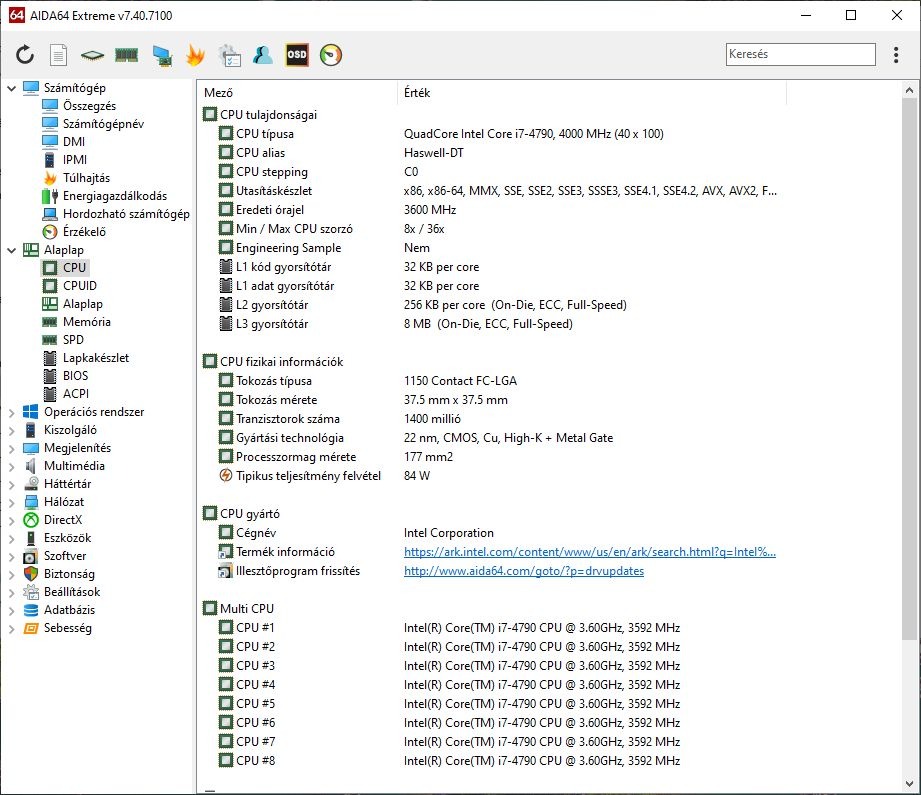Open the ACPI tree item

point(76,394)
